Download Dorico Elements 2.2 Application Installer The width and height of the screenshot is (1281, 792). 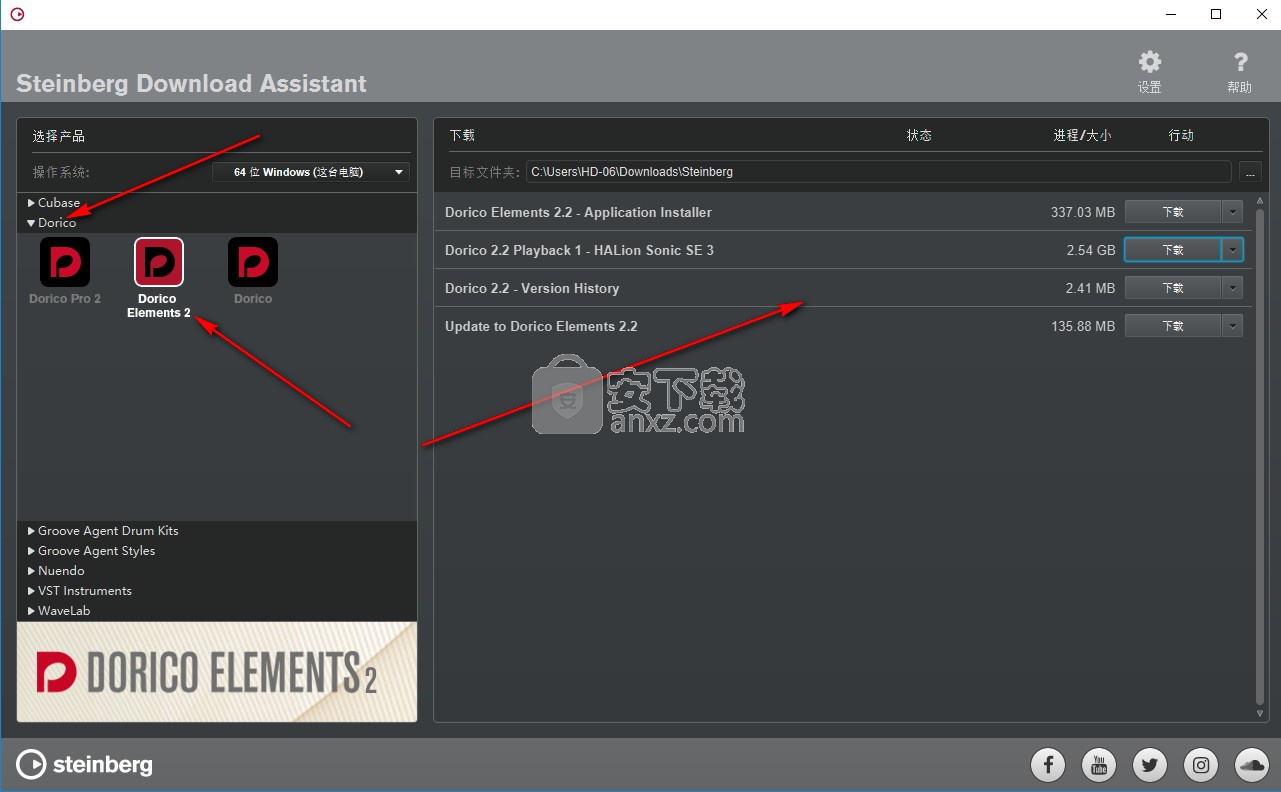click(x=1173, y=212)
